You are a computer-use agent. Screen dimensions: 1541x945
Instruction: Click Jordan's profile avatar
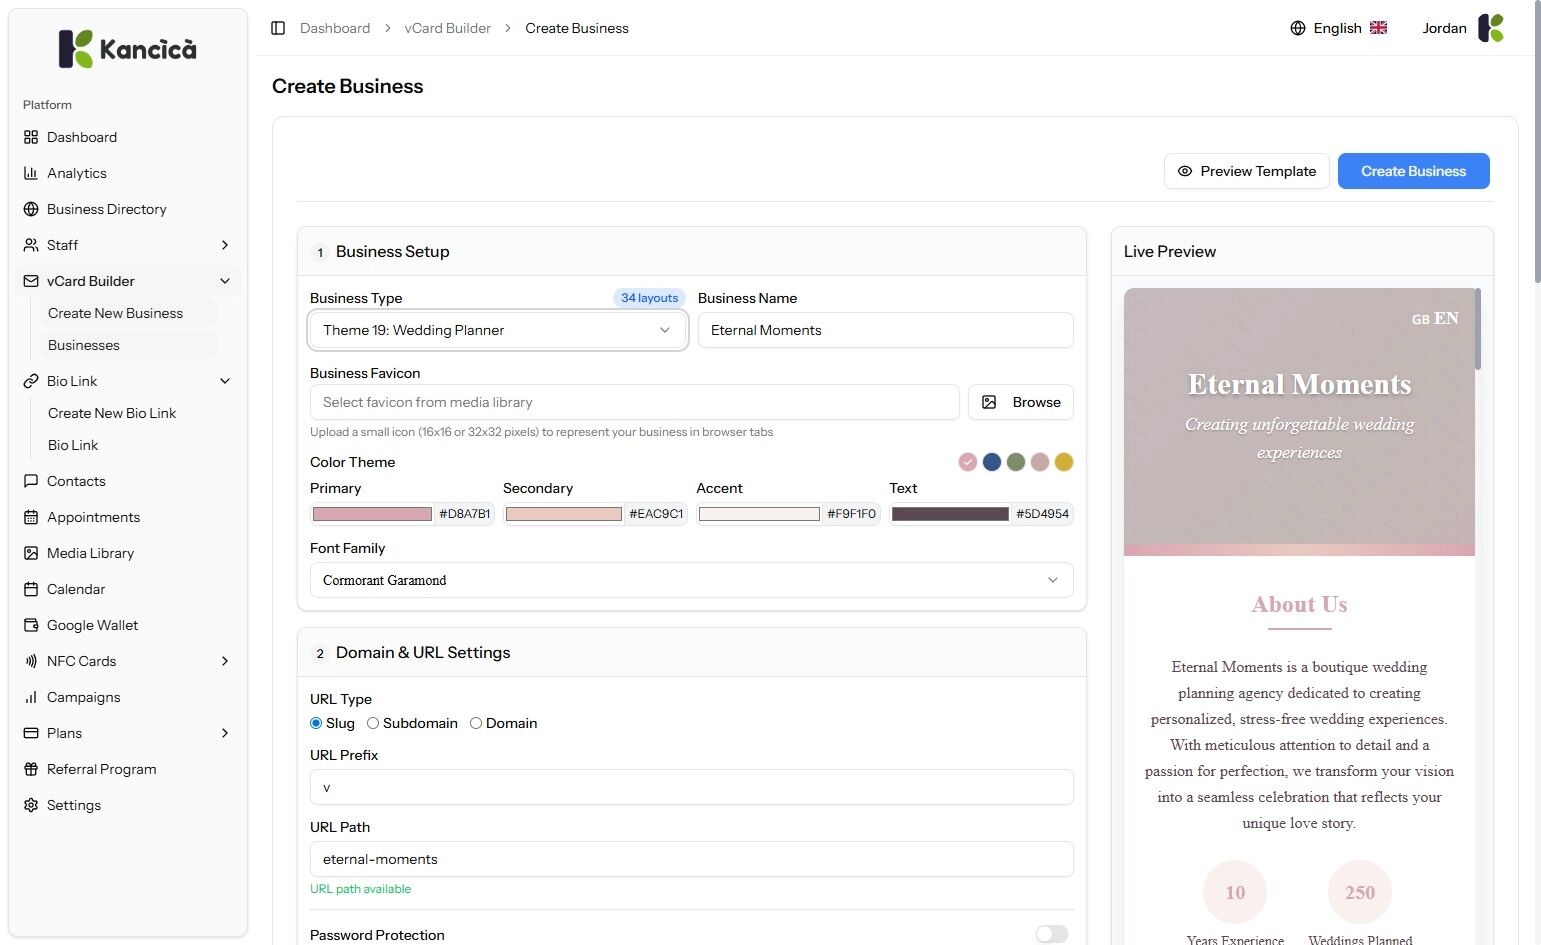[1491, 28]
